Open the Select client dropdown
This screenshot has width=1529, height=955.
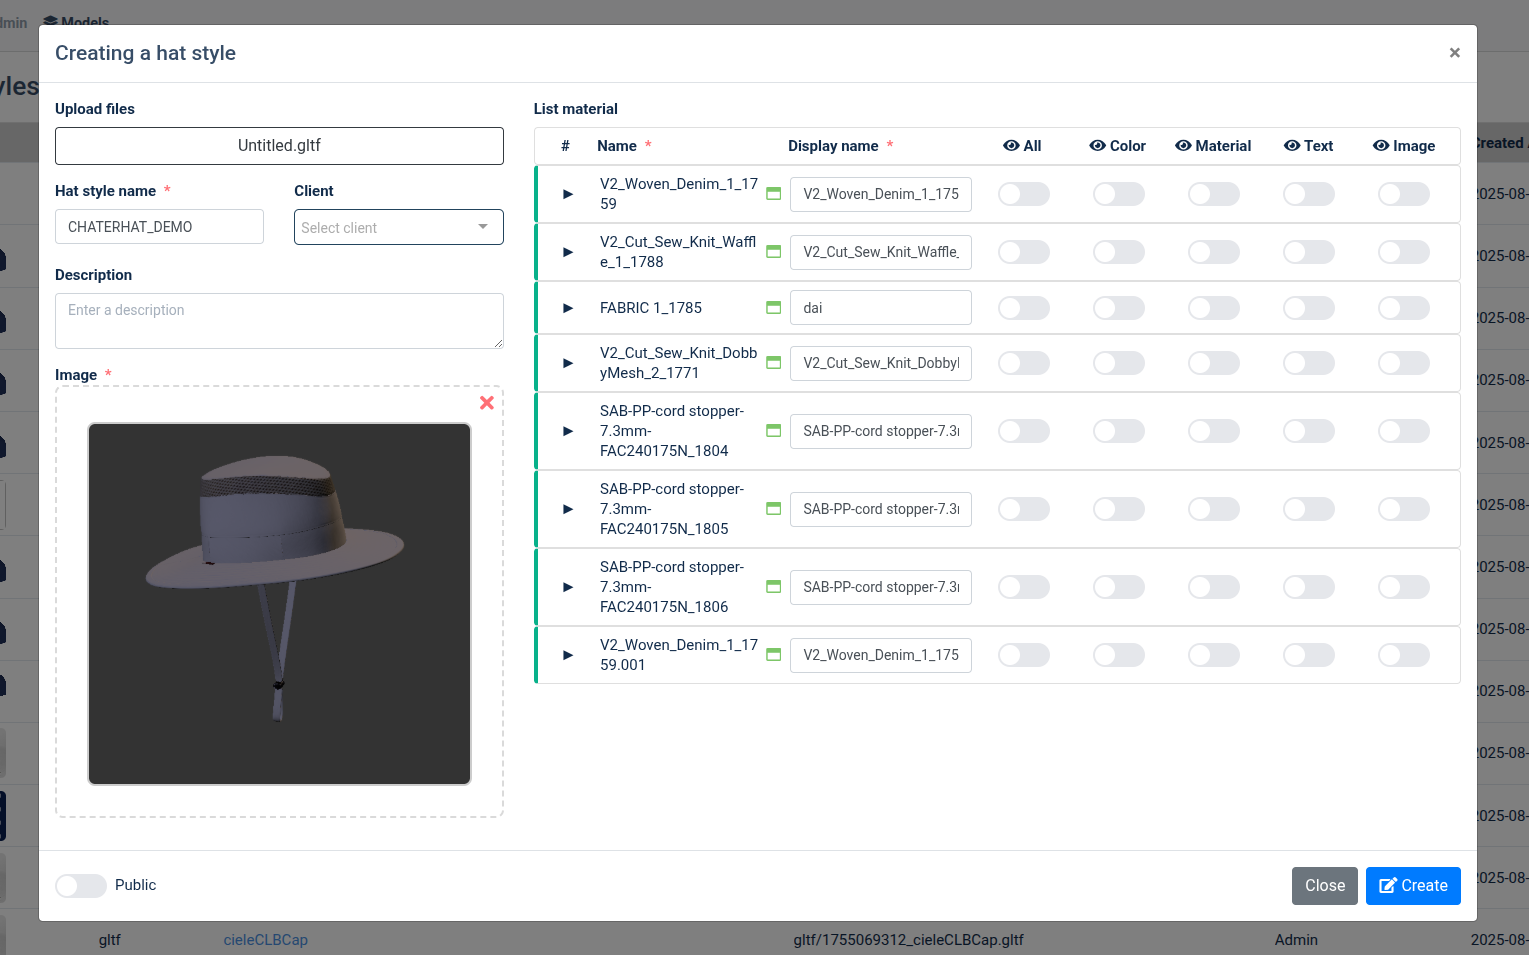398,227
